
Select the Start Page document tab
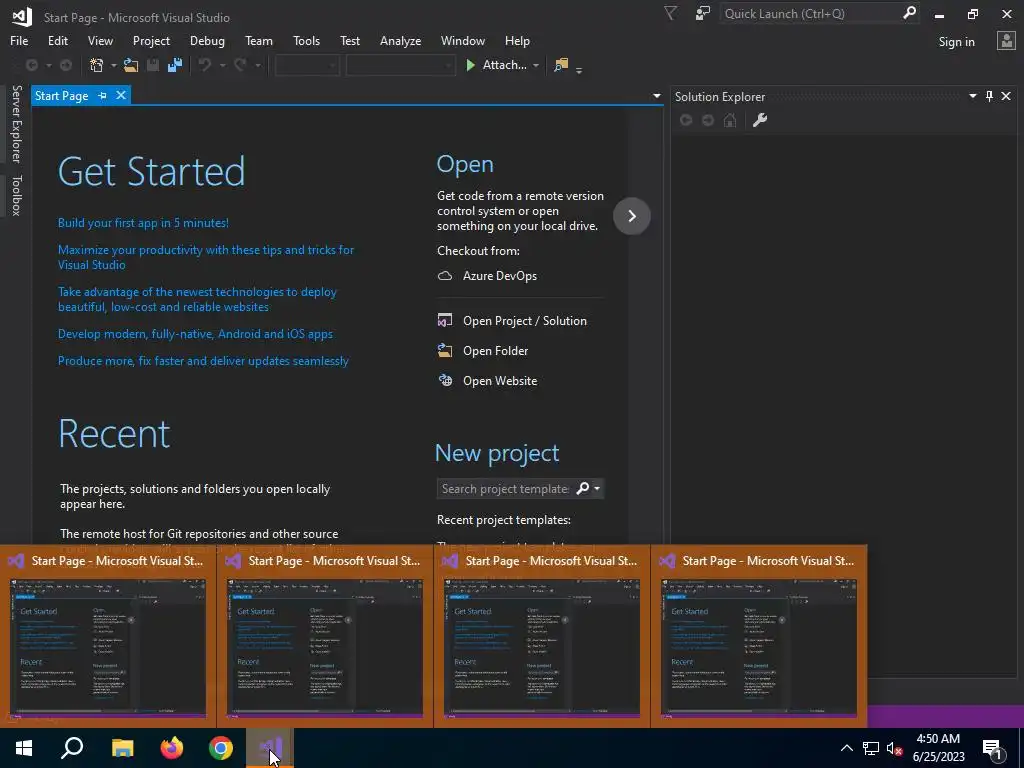coord(61,96)
